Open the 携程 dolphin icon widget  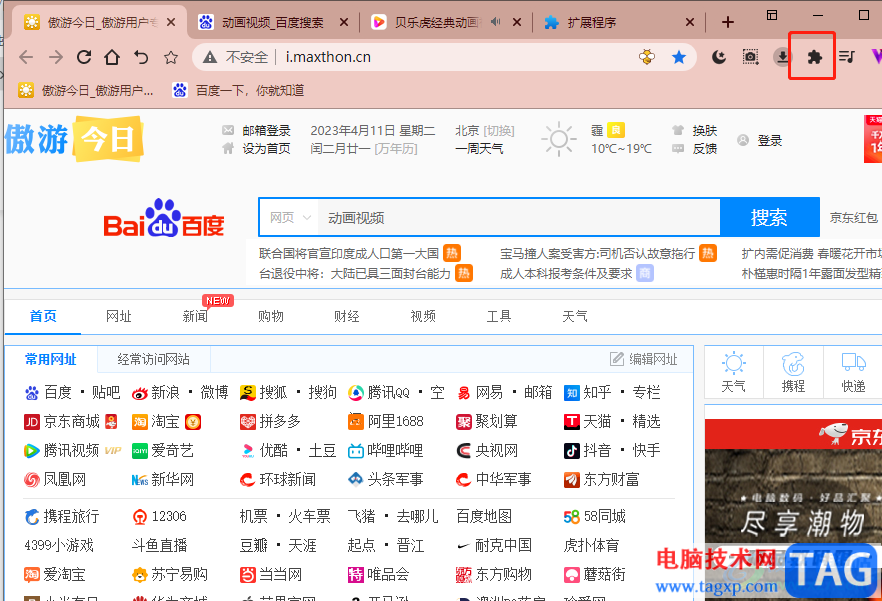(x=793, y=373)
